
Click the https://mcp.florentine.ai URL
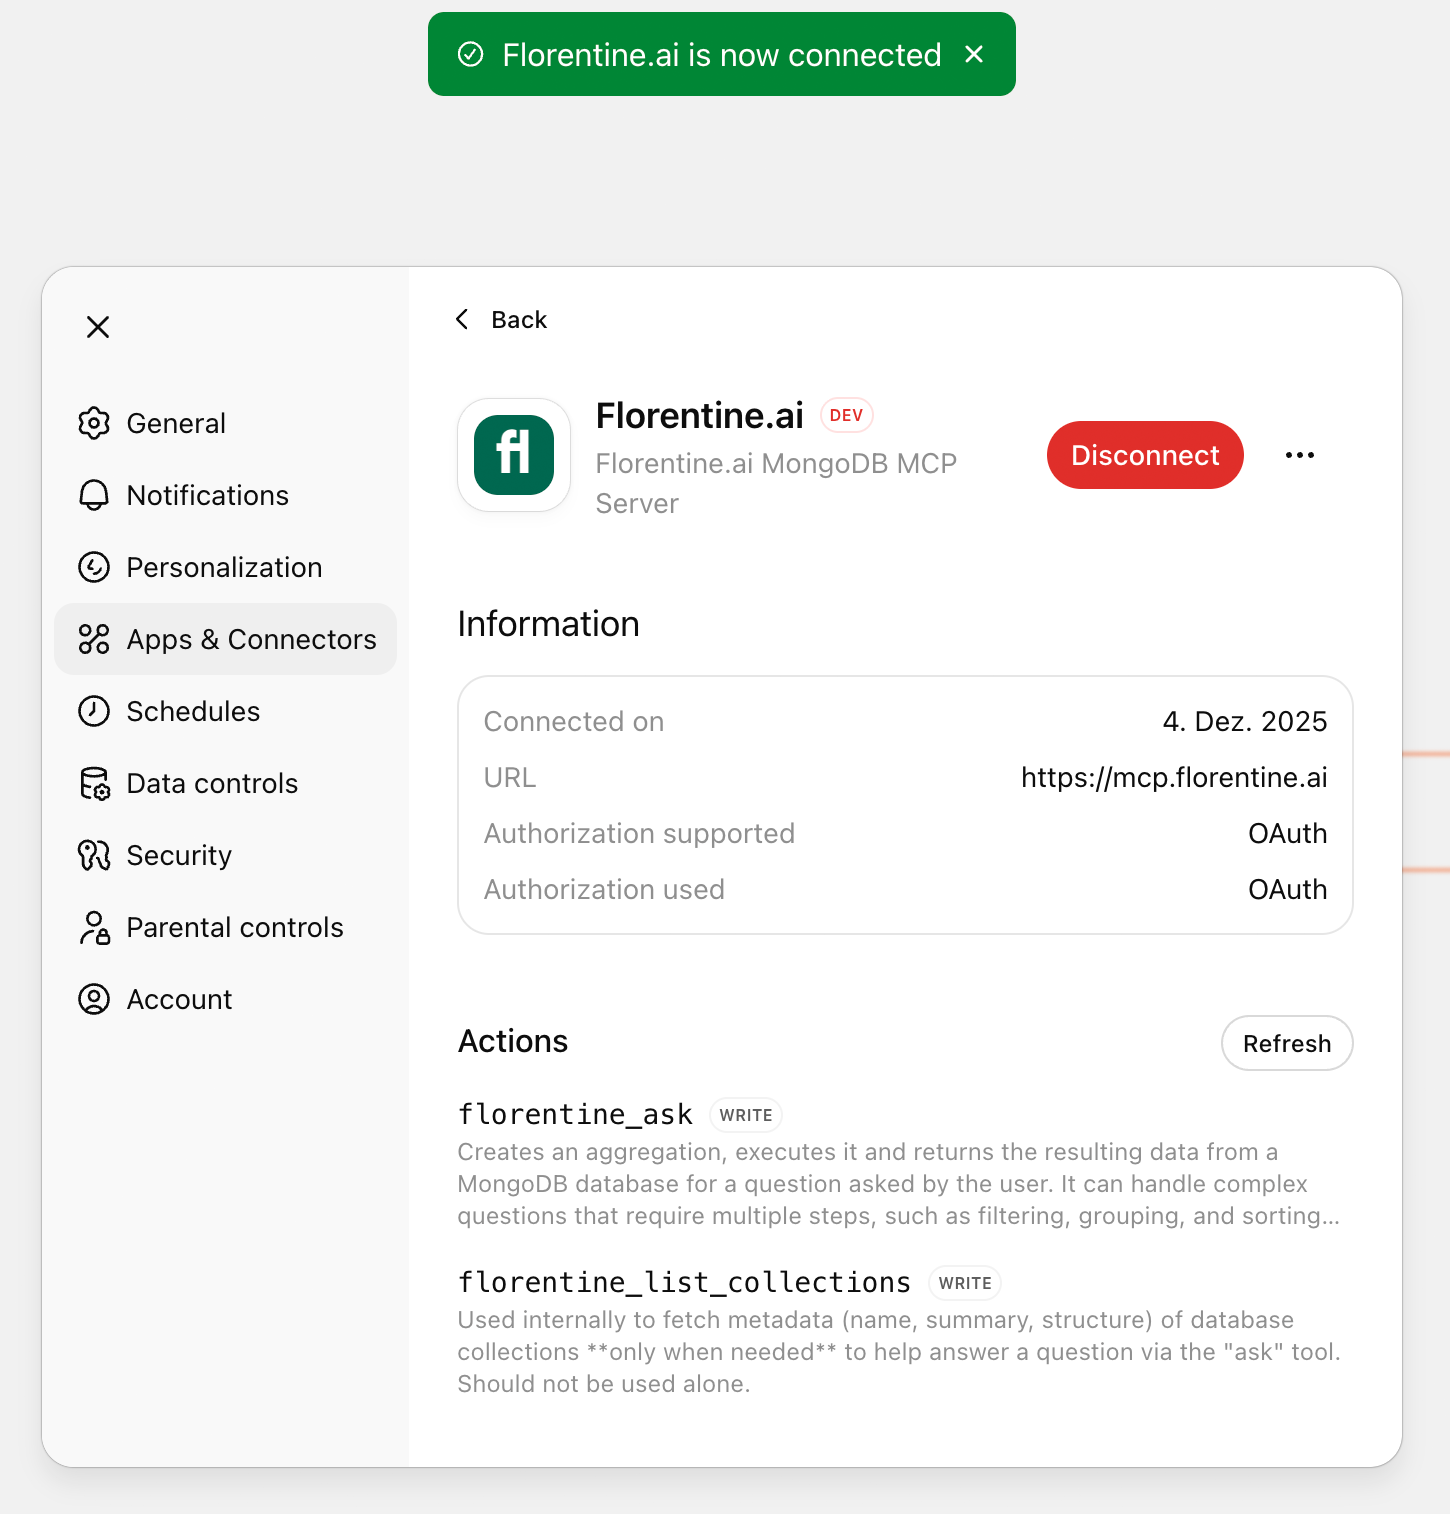tap(1173, 777)
